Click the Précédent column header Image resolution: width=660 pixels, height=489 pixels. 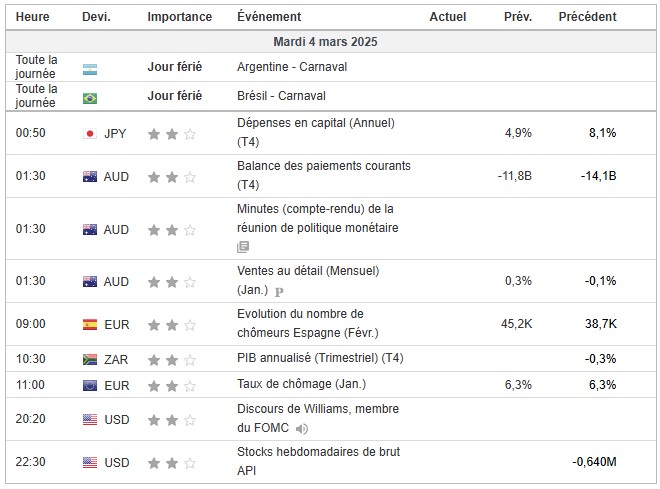click(587, 17)
